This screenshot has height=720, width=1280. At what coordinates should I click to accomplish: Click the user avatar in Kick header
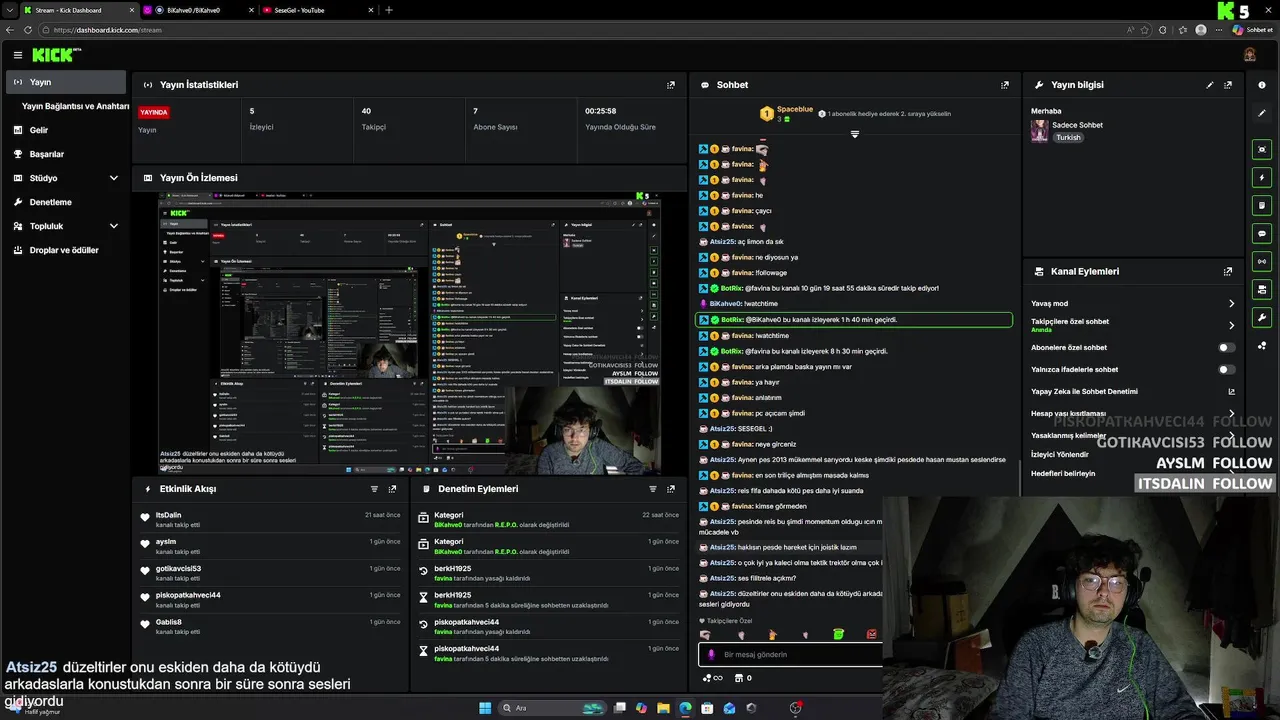click(1250, 55)
